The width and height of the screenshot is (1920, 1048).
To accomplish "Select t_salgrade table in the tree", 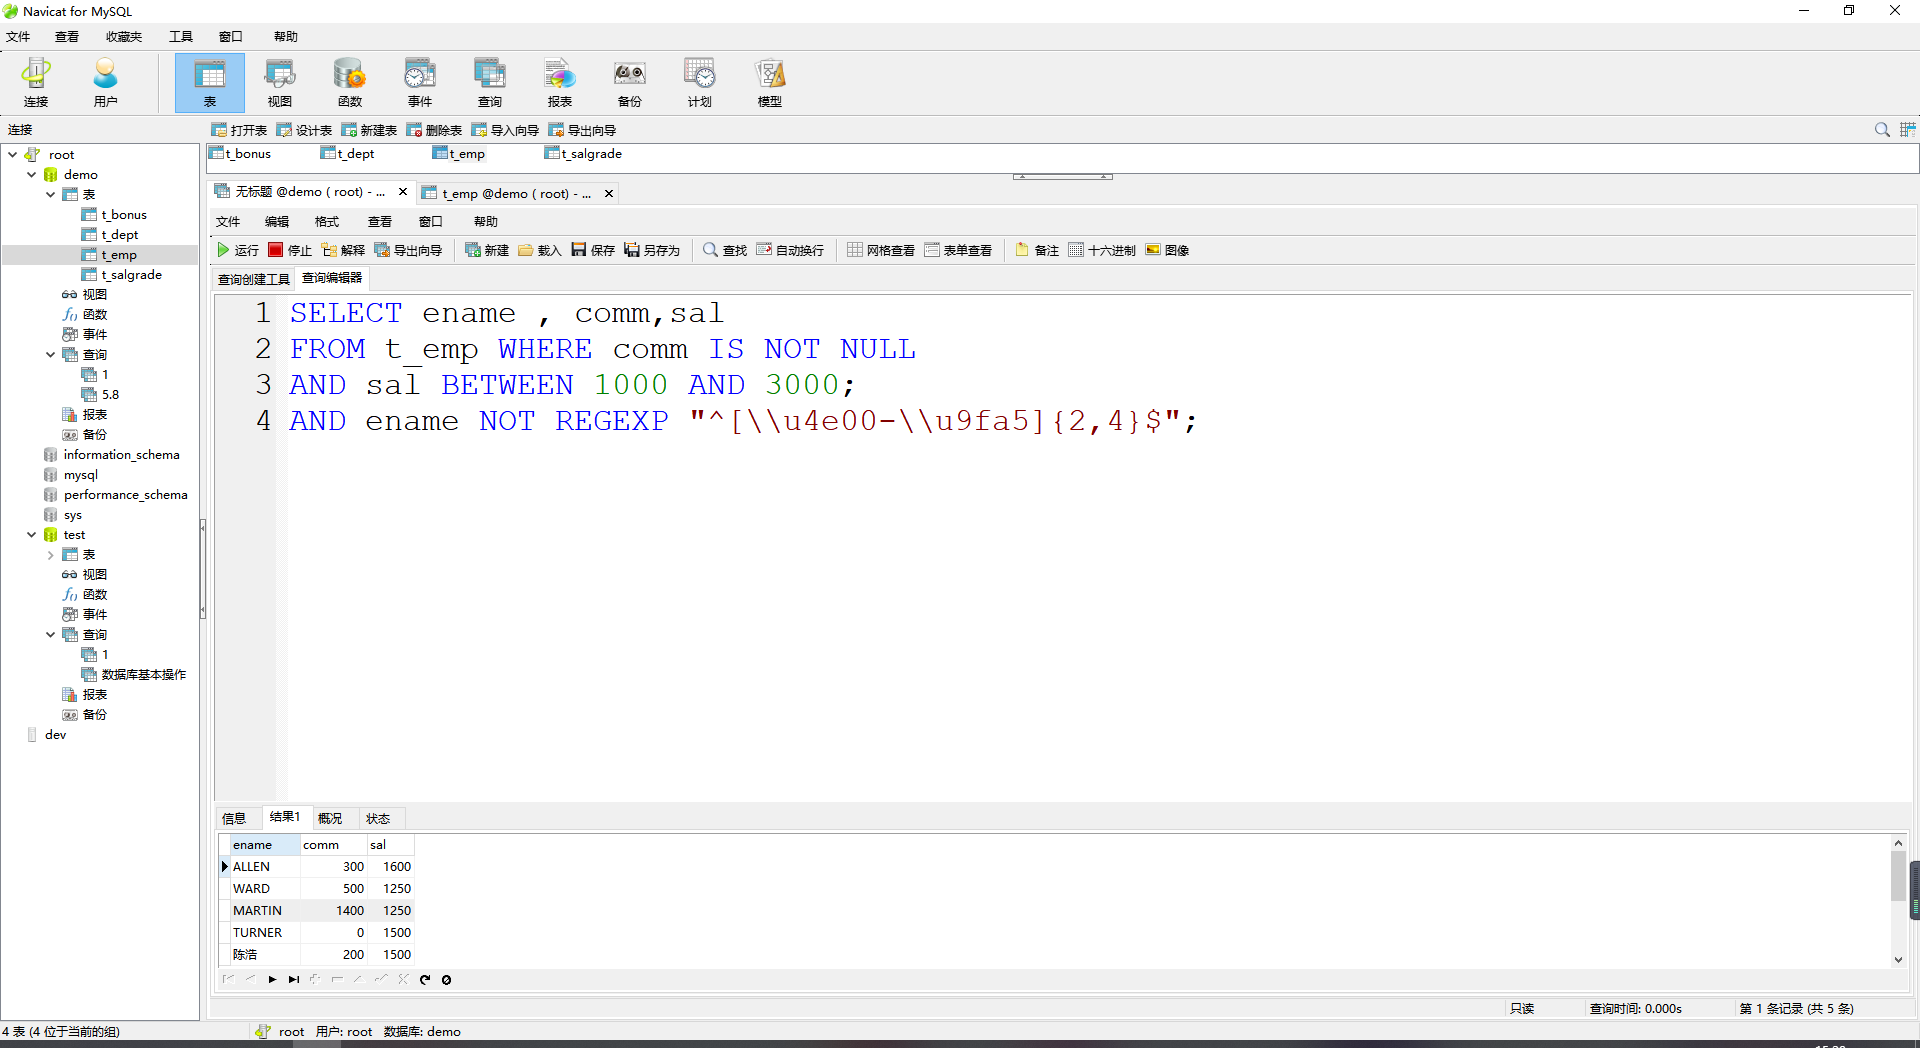I will pos(131,275).
